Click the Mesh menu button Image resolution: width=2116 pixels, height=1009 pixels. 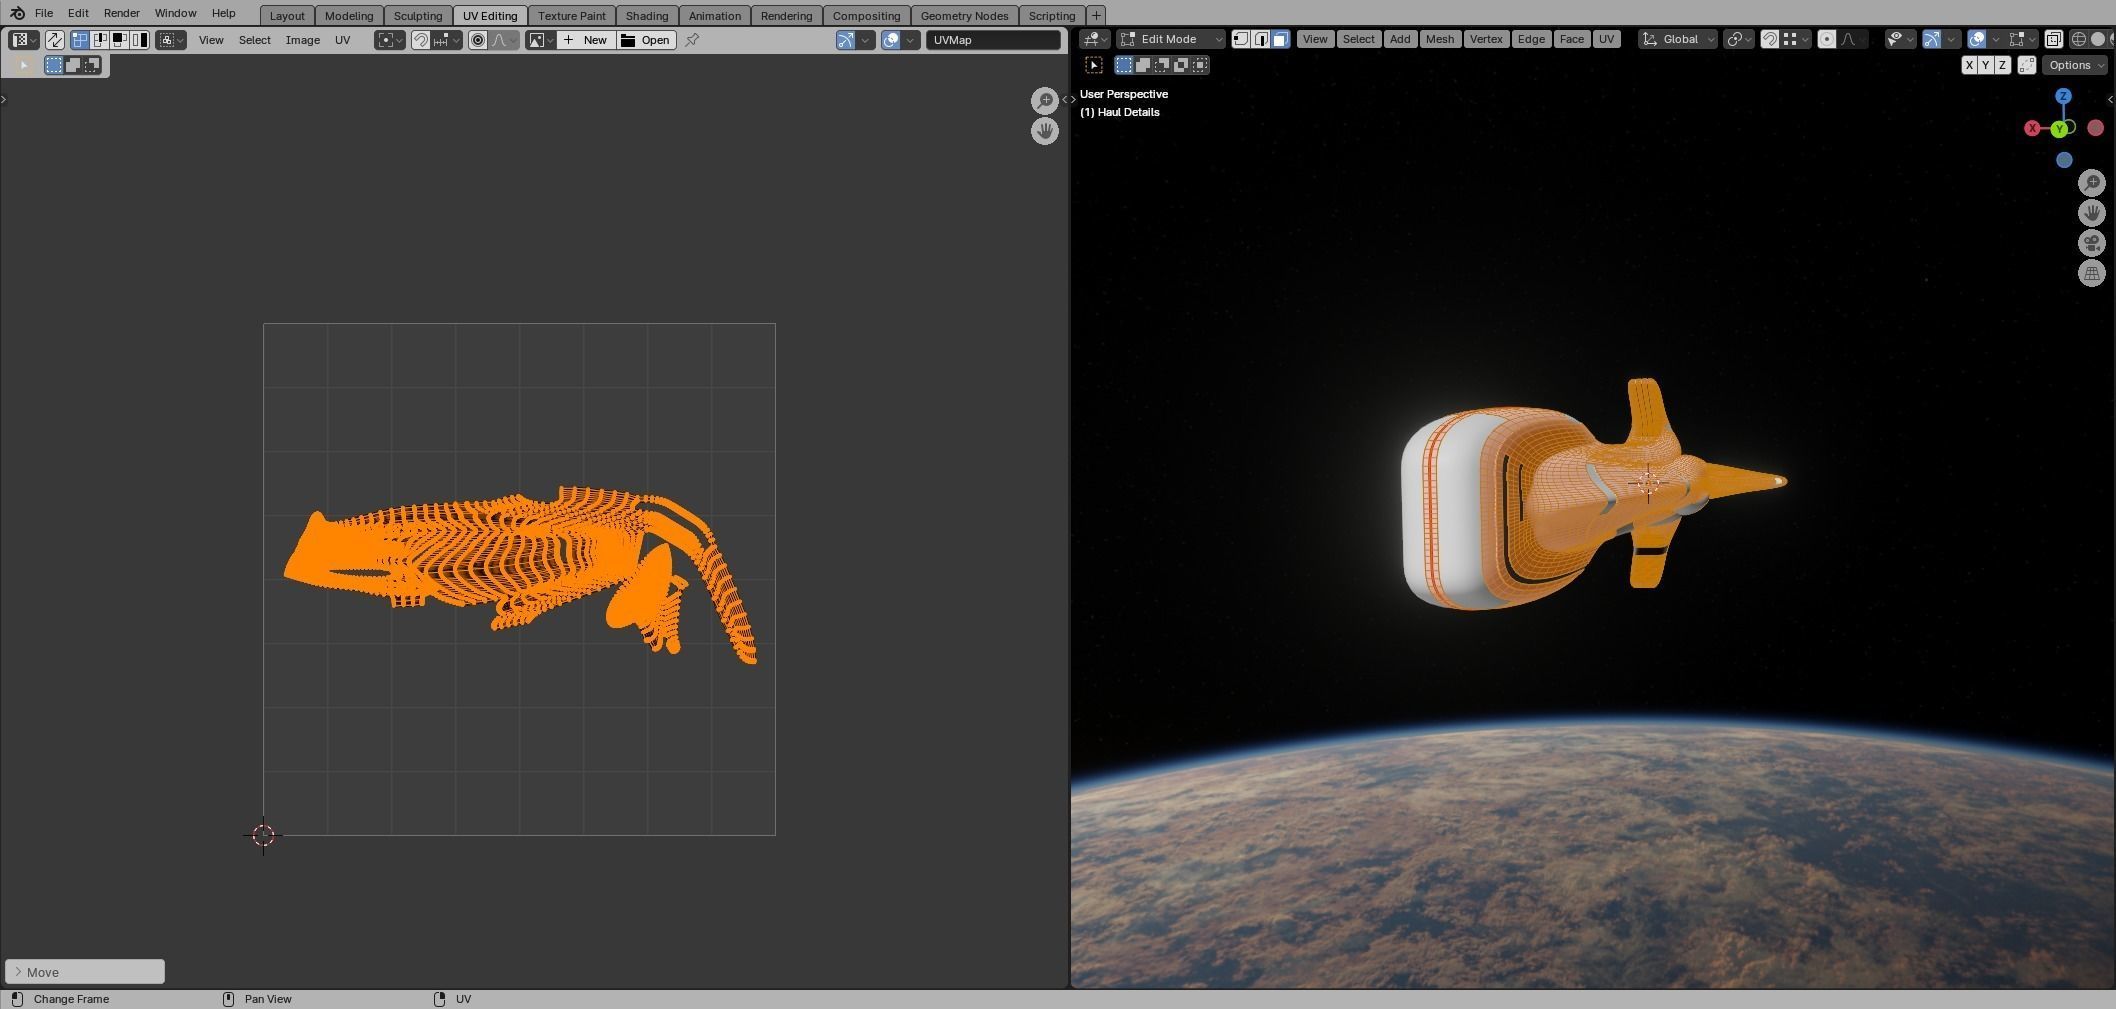pos(1439,39)
